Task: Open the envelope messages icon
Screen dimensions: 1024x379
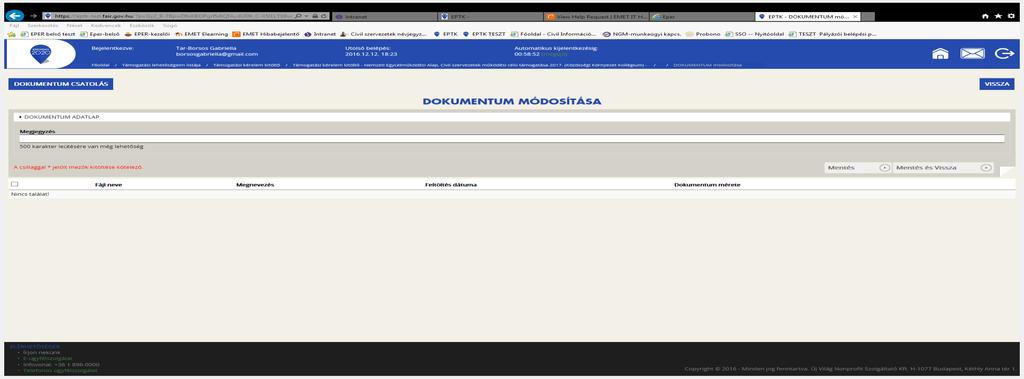Action: 972,54
